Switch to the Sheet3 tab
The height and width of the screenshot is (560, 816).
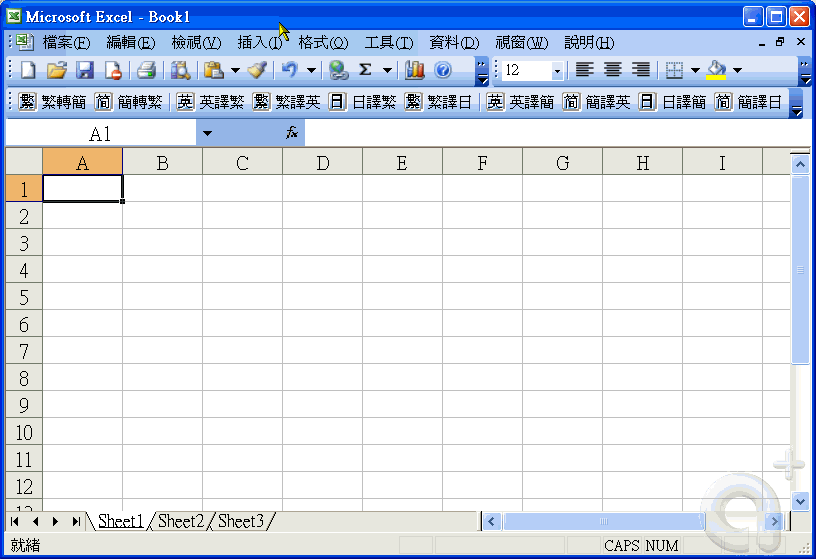[241, 521]
